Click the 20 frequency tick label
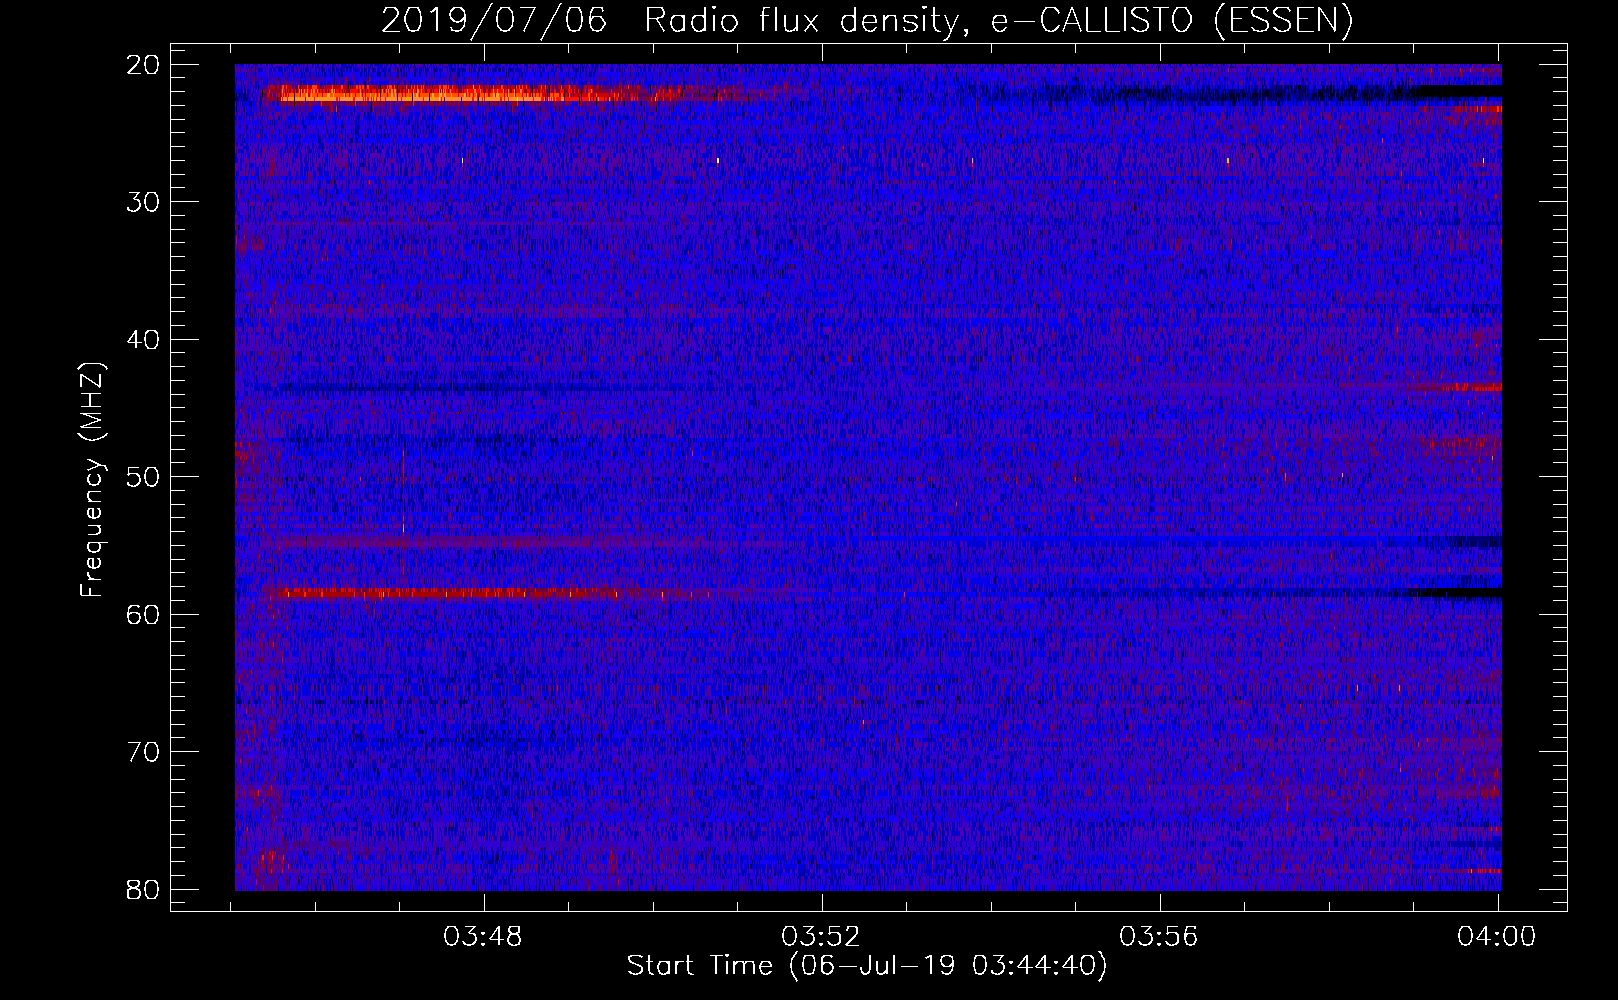 click(145, 64)
